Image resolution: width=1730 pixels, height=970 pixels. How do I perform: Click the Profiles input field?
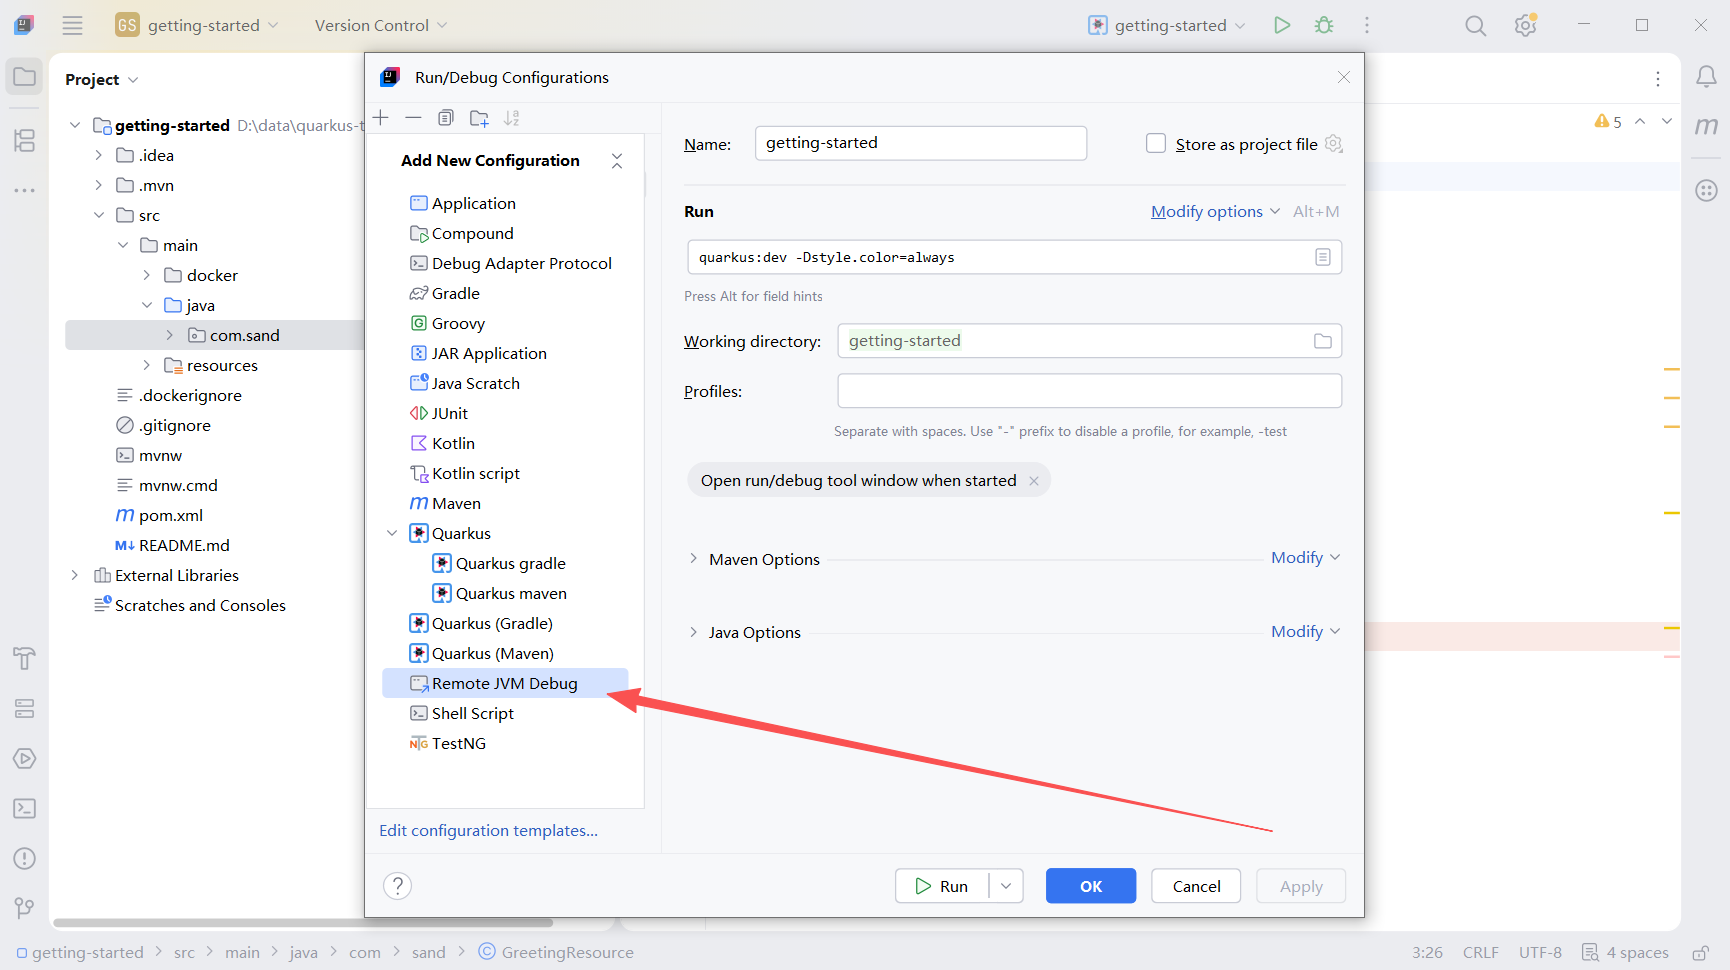click(1089, 391)
